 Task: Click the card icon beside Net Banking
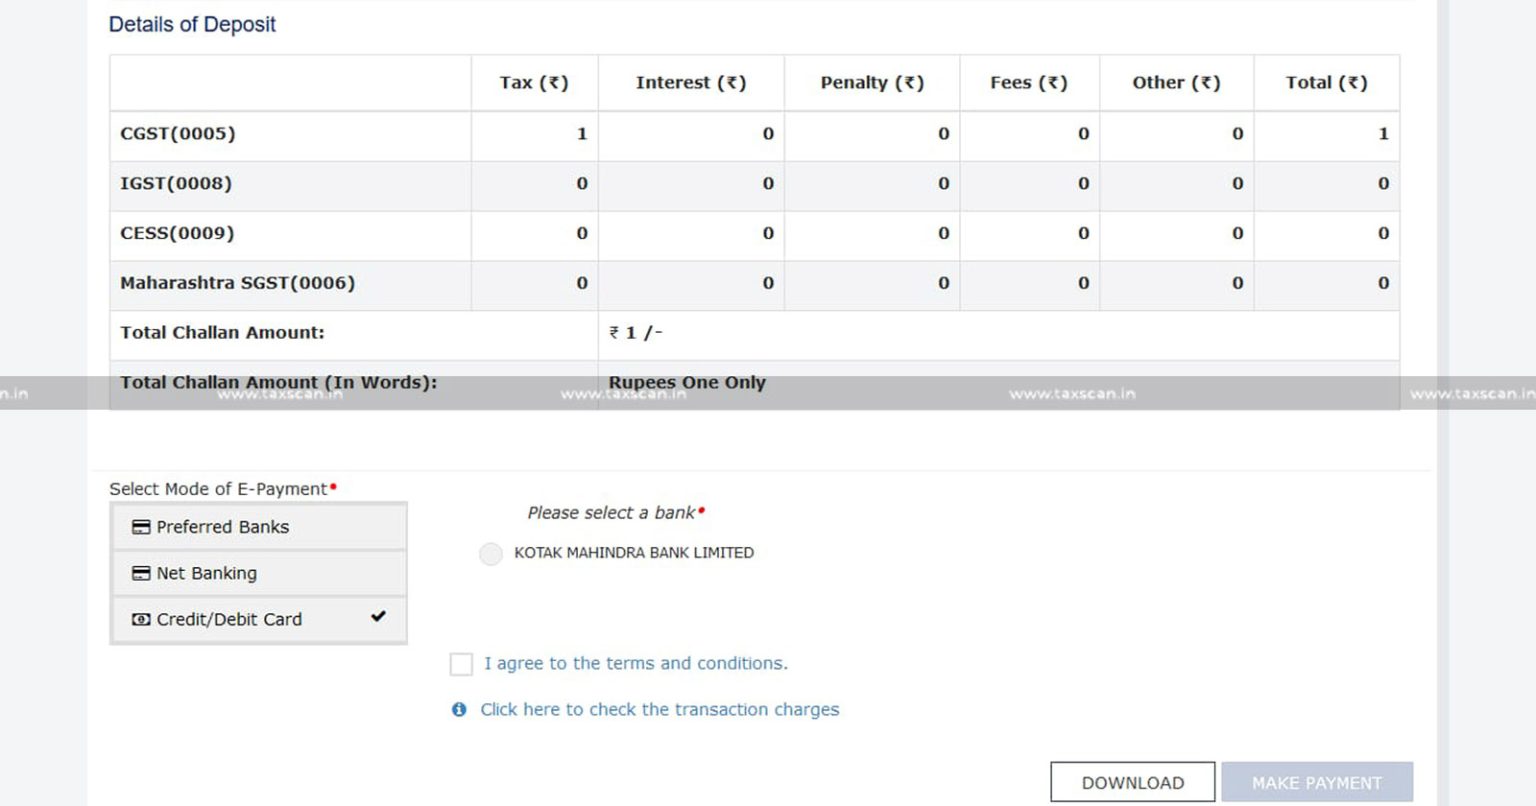(141, 574)
